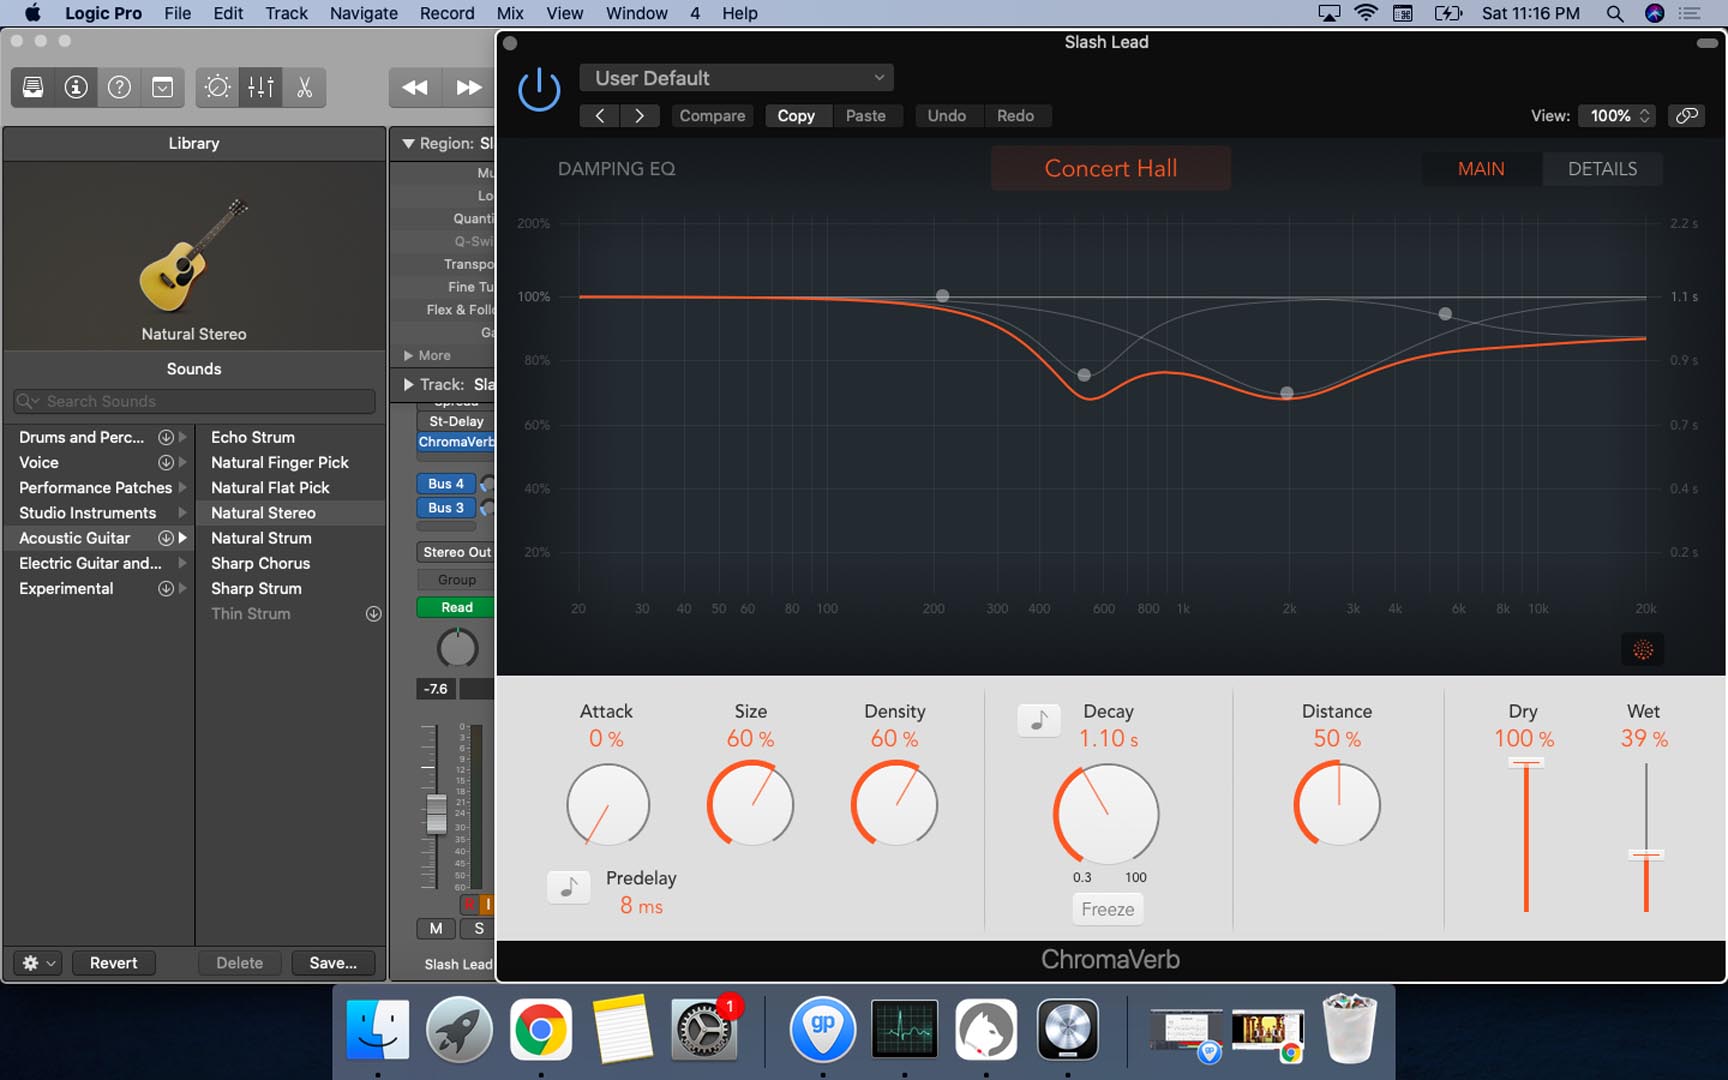This screenshot has width=1728, height=1080.
Task: Expand the Region inspector triangle
Action: coord(408,143)
